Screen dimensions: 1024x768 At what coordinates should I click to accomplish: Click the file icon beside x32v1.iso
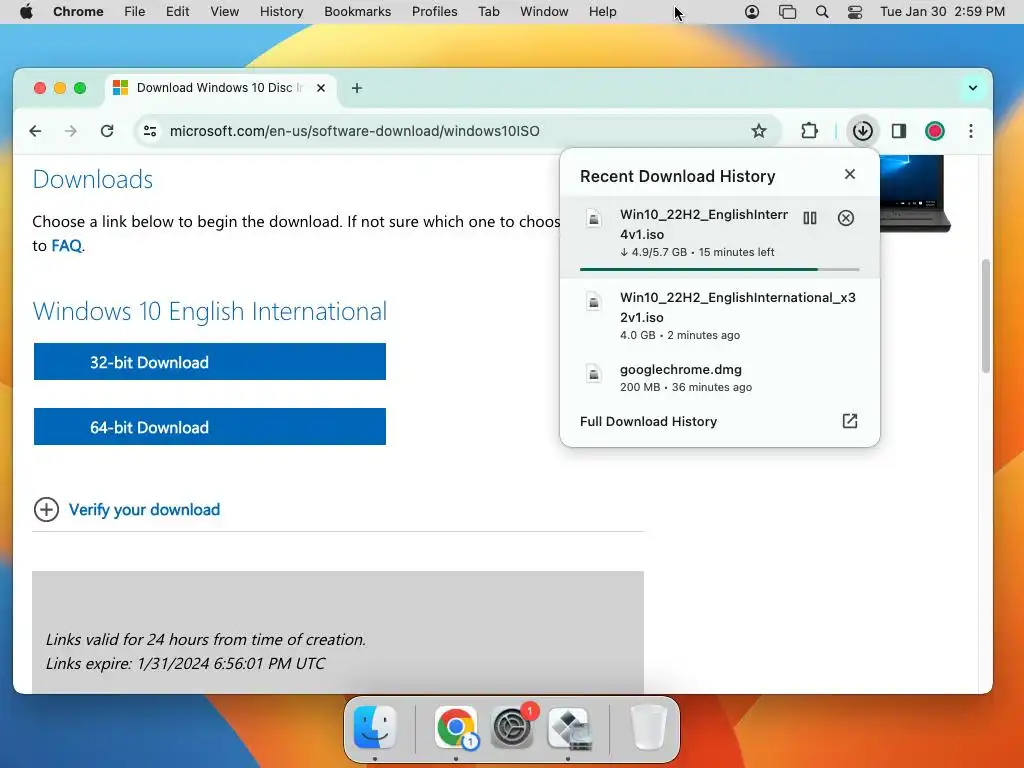[594, 302]
